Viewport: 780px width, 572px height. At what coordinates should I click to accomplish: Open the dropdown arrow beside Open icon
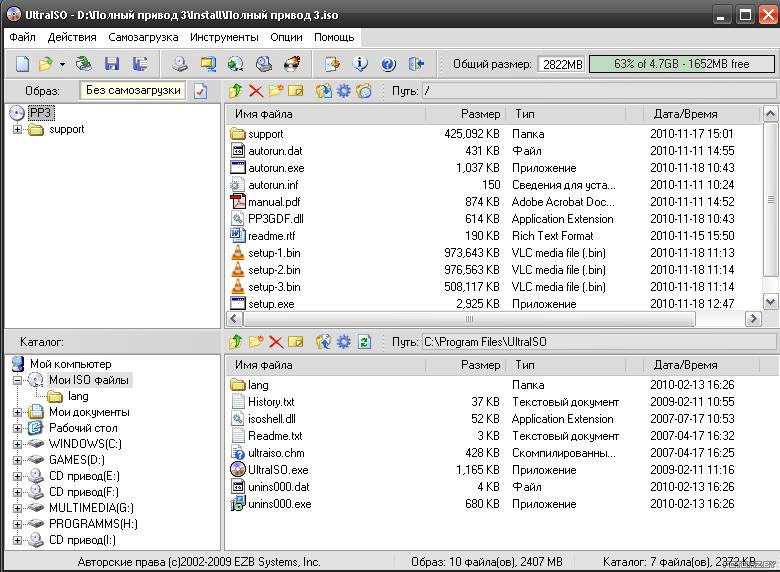tap(62, 64)
